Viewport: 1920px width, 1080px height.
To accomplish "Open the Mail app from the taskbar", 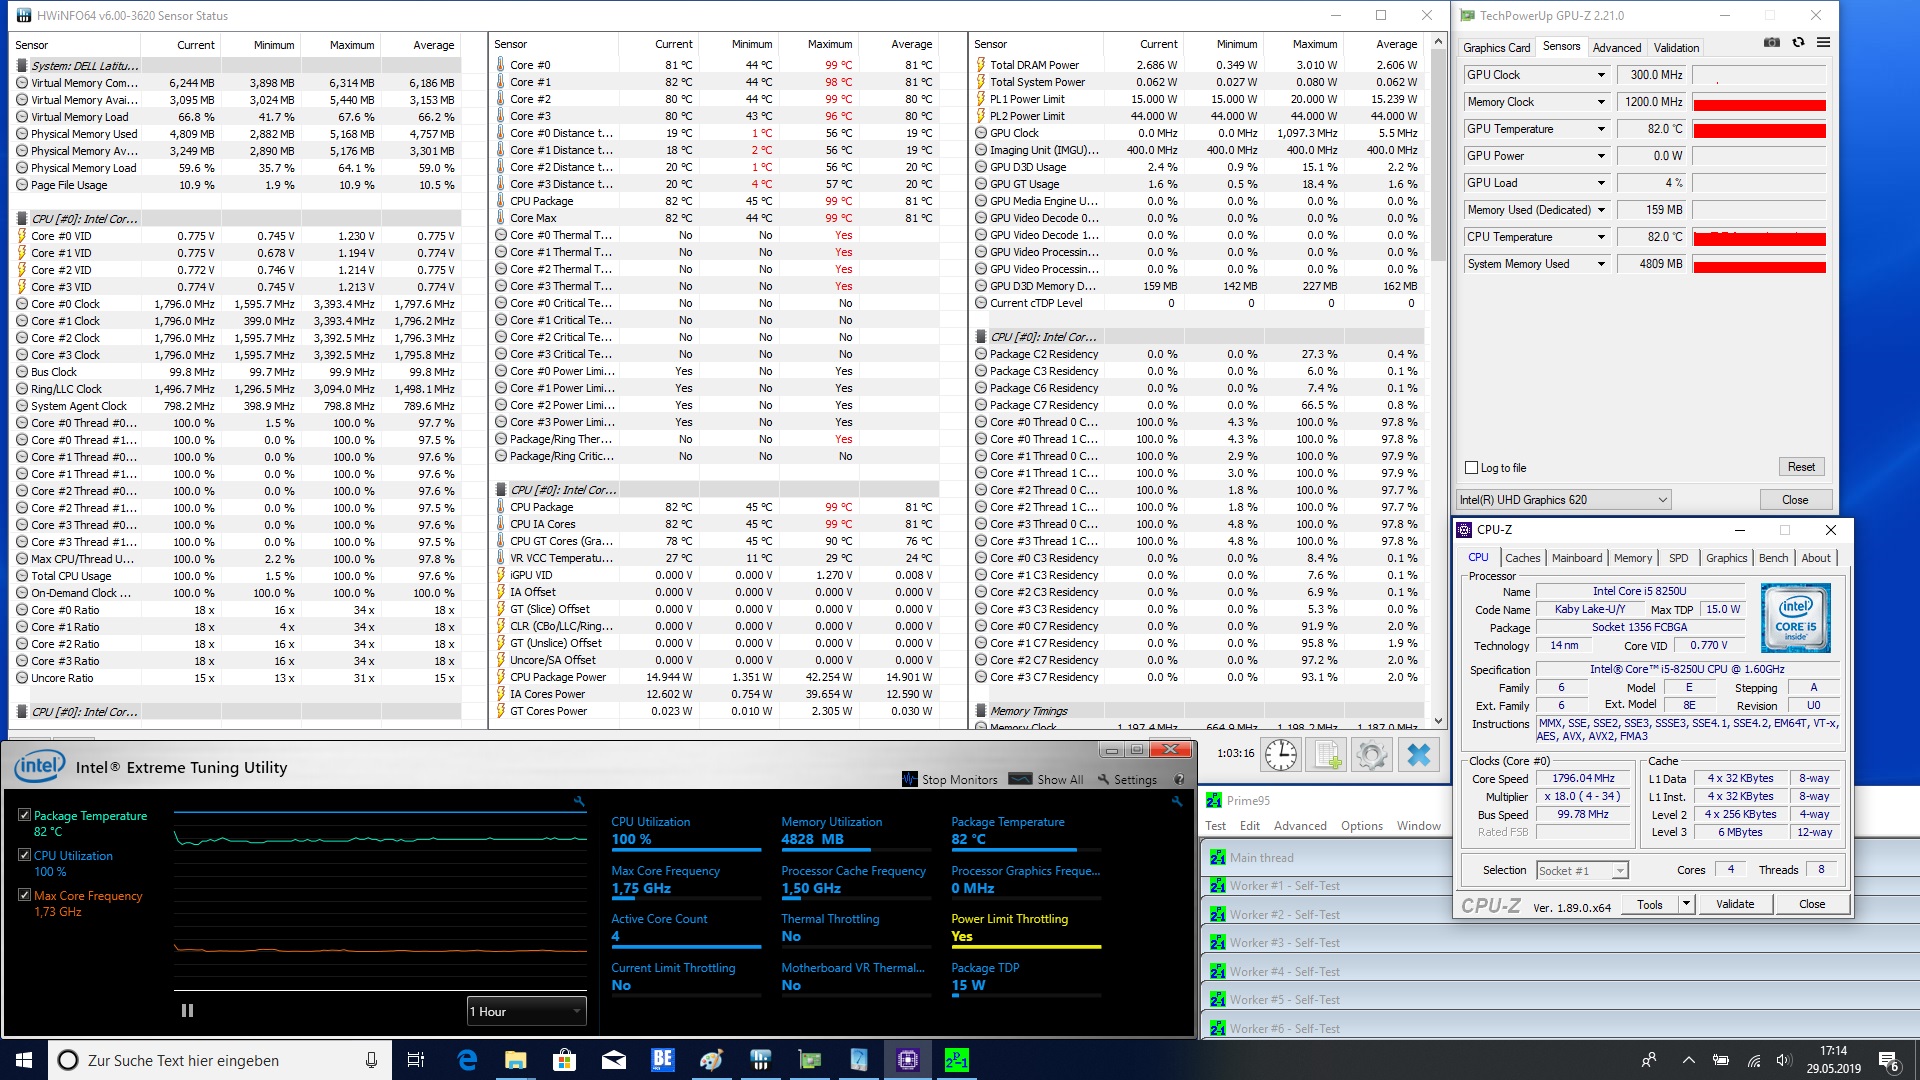I will tap(614, 1060).
